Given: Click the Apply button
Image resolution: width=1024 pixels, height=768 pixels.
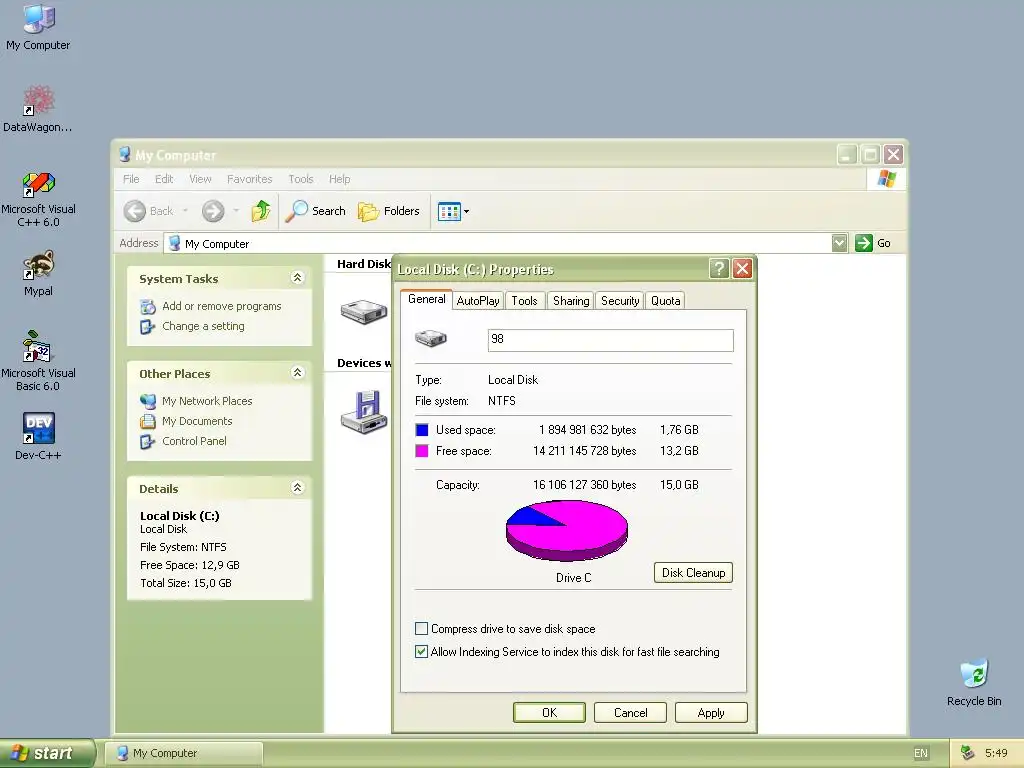Looking at the screenshot, I should [x=711, y=712].
